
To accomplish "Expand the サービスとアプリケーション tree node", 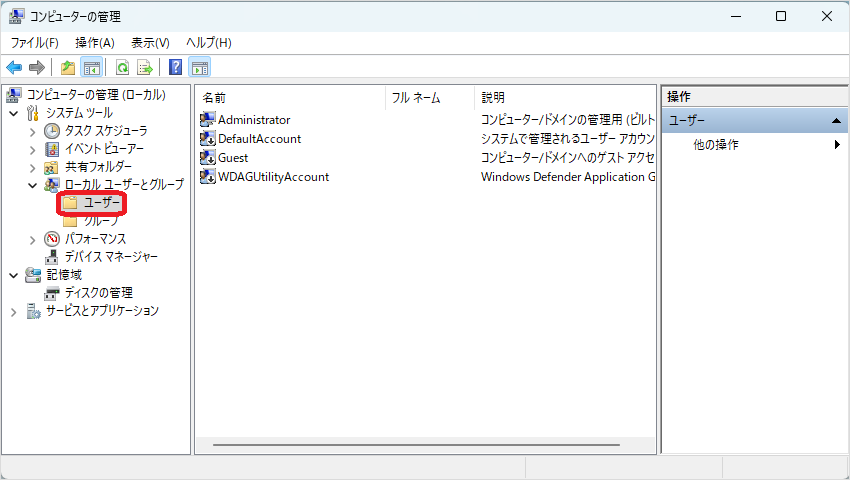I will [x=14, y=311].
